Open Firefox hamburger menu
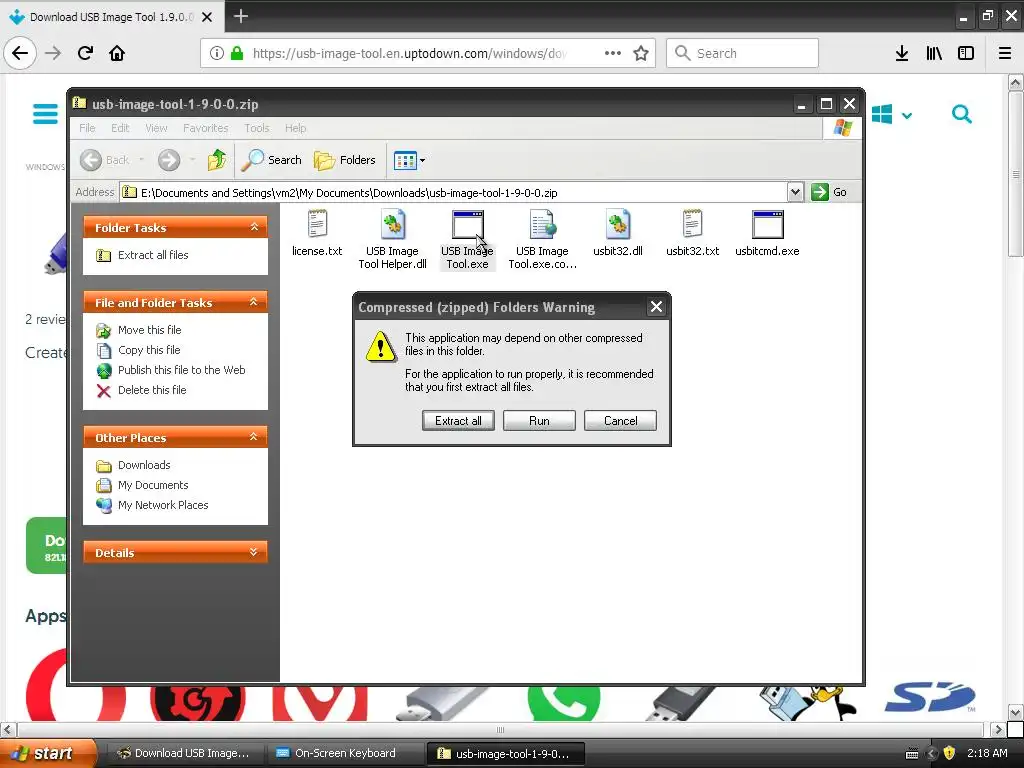Image resolution: width=1024 pixels, height=768 pixels. tap(1005, 53)
